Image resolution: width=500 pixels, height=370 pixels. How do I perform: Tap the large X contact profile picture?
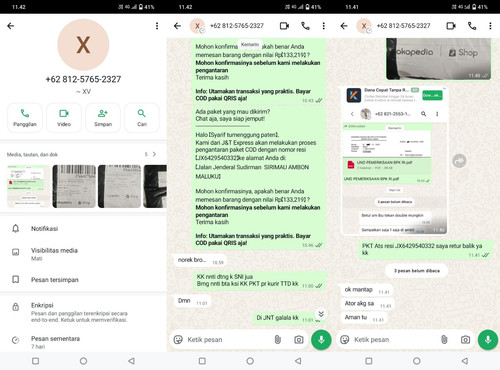coord(83,45)
